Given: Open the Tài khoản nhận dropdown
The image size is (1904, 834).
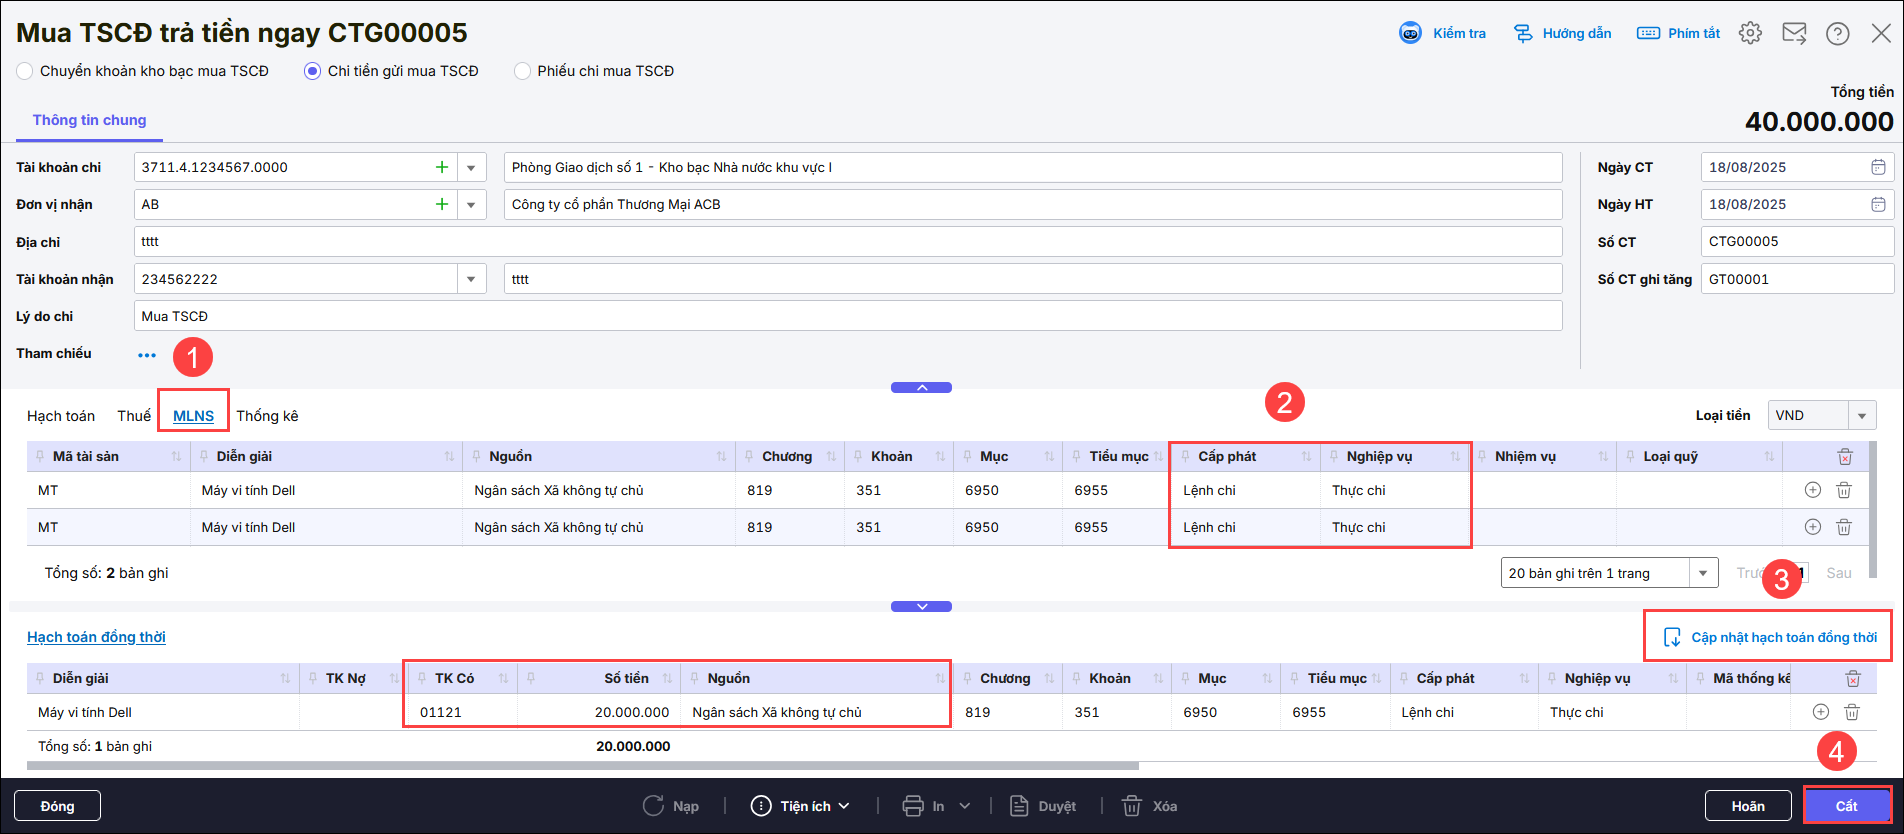Looking at the screenshot, I should 471,279.
